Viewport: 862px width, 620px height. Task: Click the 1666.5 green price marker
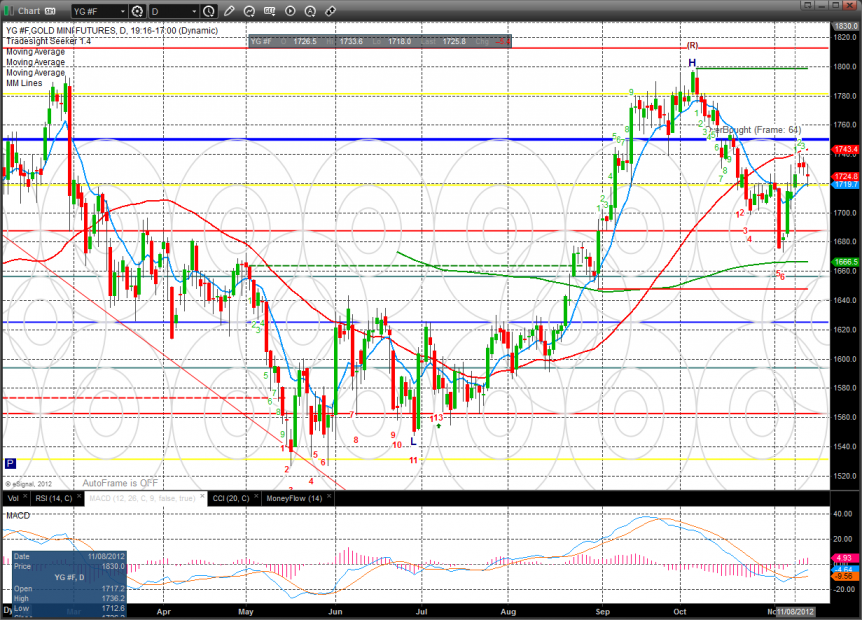click(x=846, y=262)
